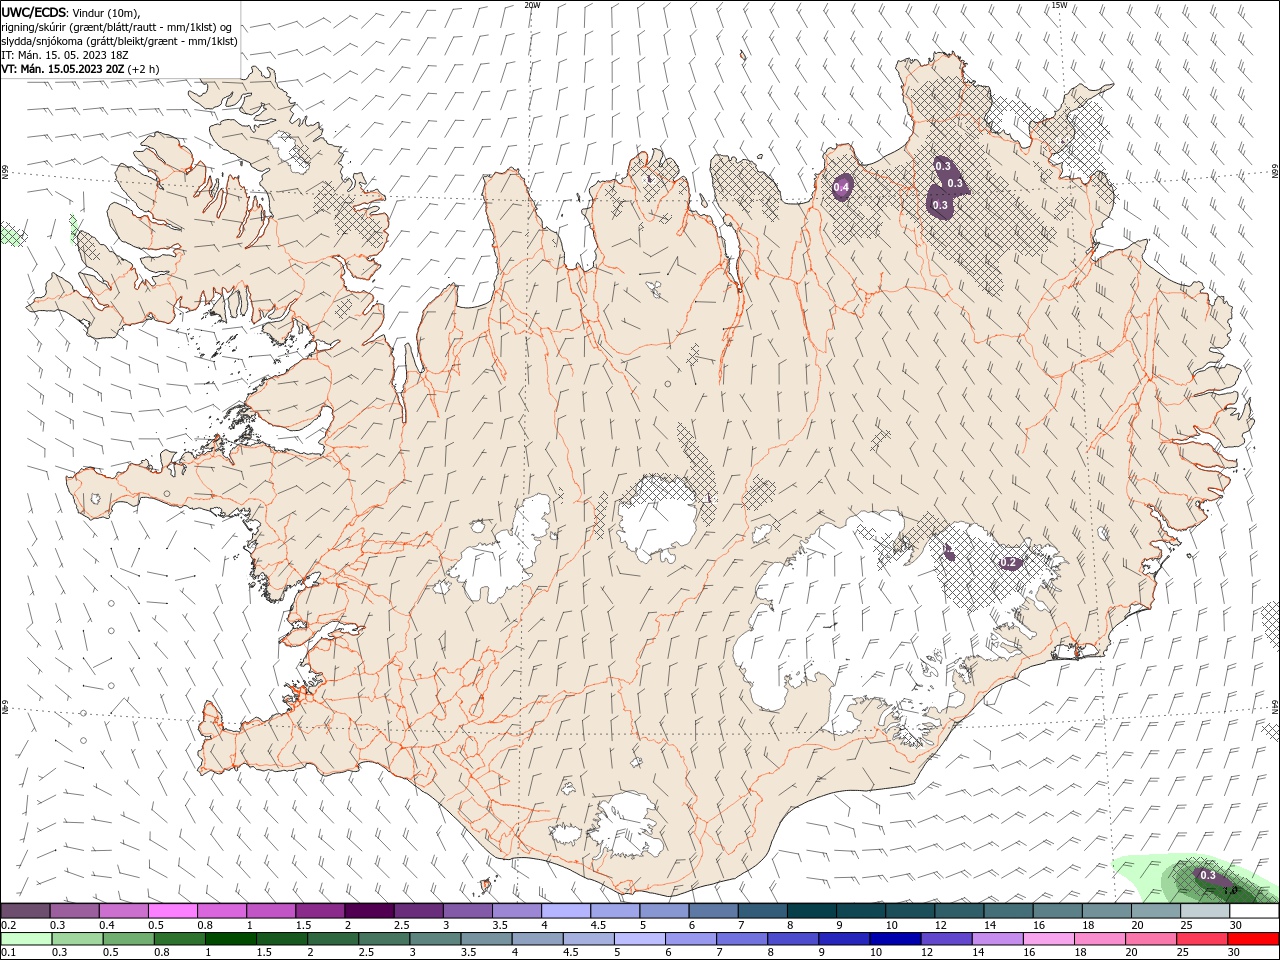This screenshot has width=1280, height=960.
Task: Click the darkest green rain swatch labeled 1
Action: 230,939
